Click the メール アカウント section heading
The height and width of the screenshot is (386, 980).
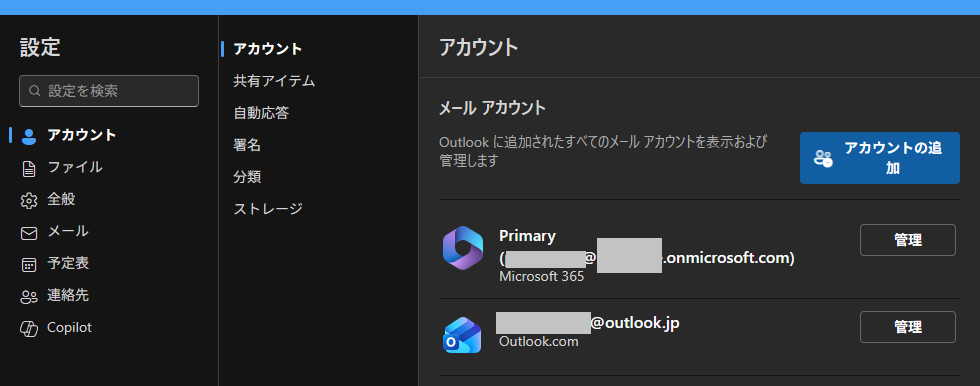pyautogui.click(x=492, y=108)
